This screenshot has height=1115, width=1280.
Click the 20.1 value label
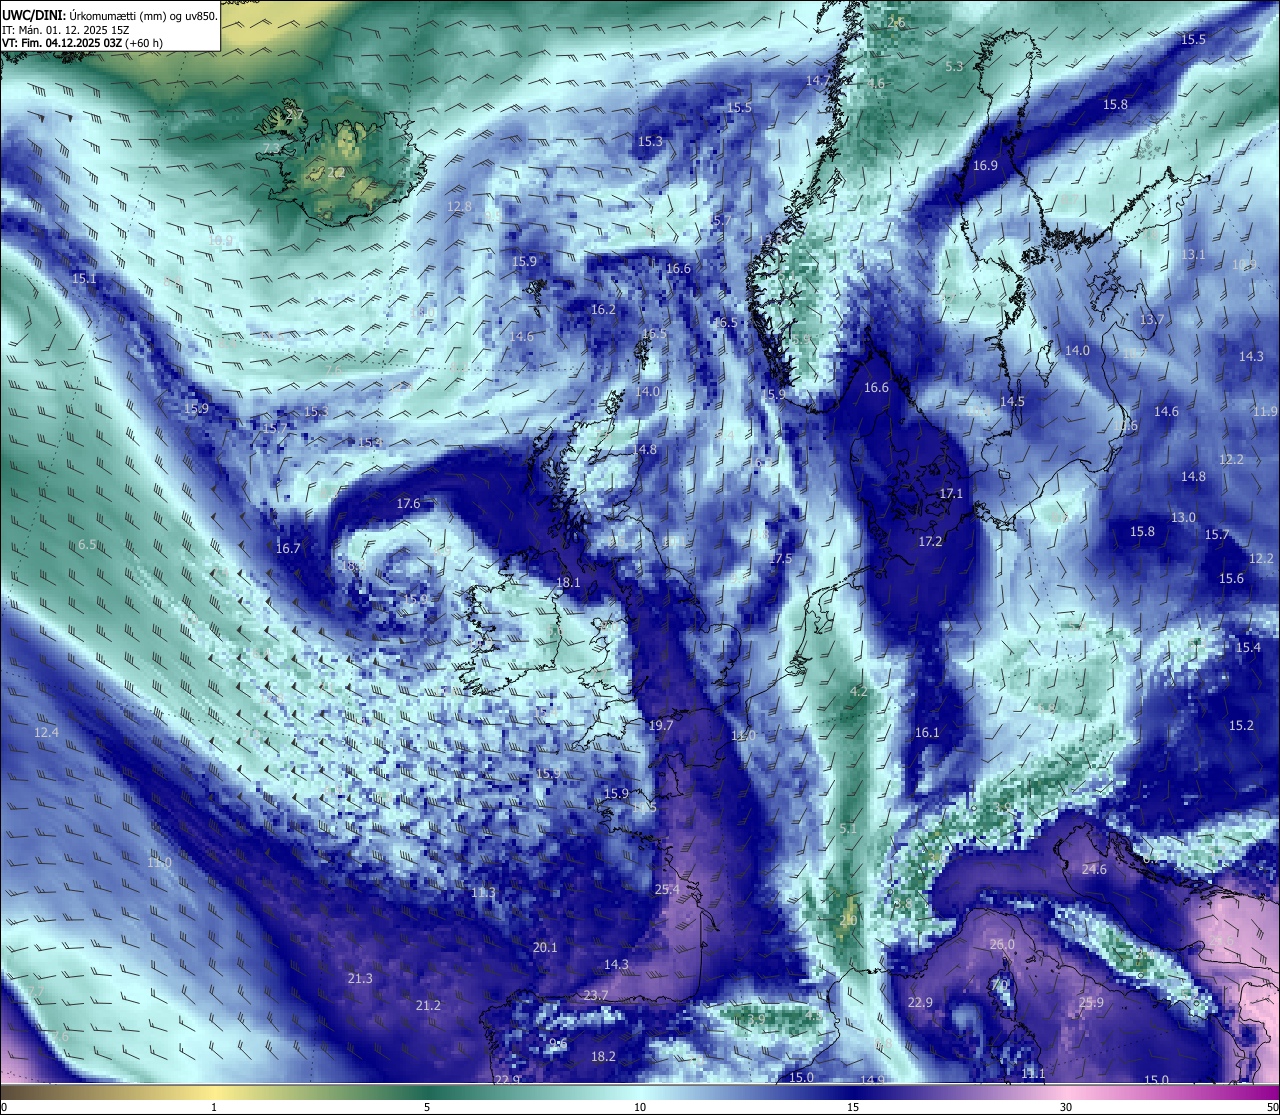[x=545, y=947]
